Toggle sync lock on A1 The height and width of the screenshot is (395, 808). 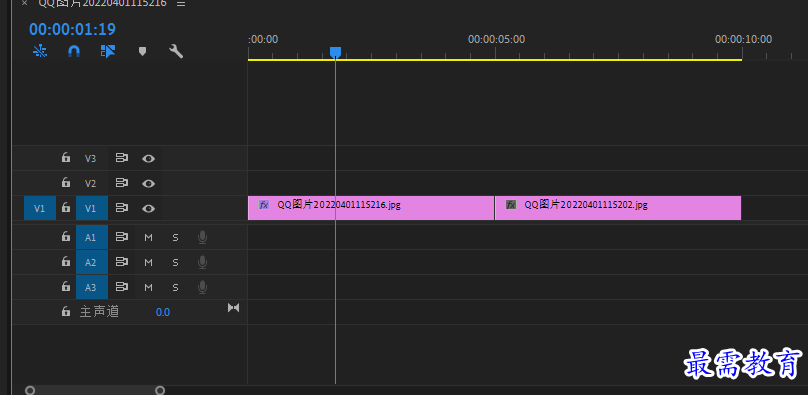[x=122, y=237]
